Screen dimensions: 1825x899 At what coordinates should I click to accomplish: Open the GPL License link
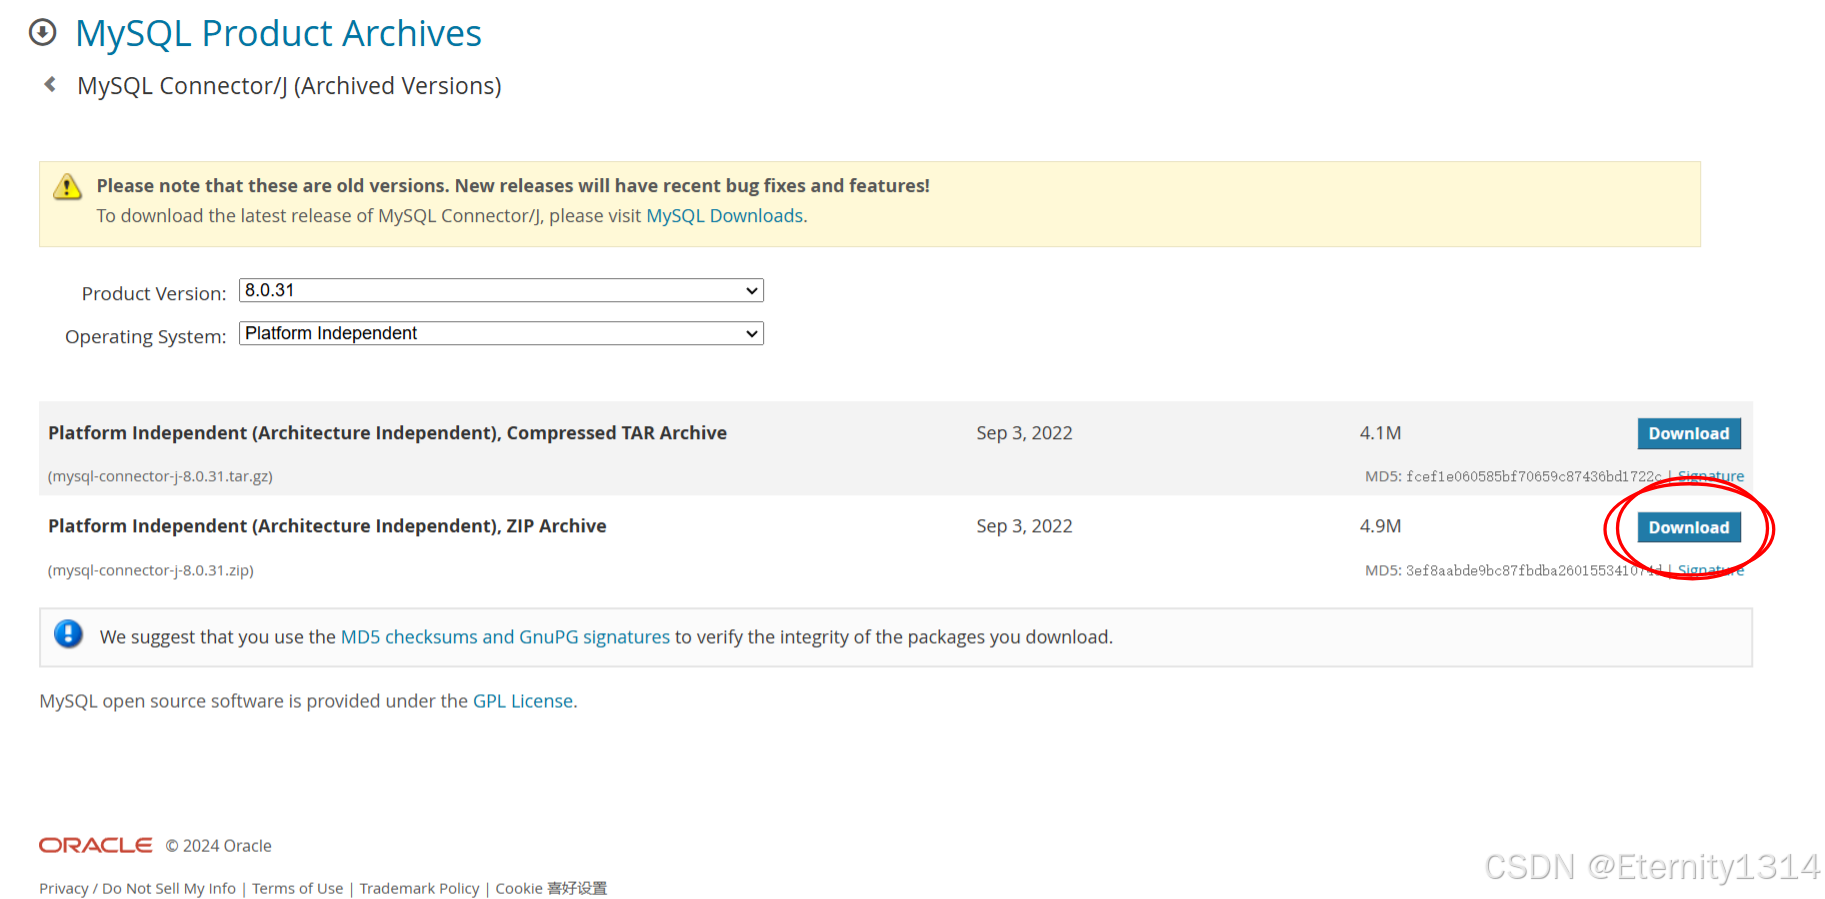pyautogui.click(x=523, y=701)
